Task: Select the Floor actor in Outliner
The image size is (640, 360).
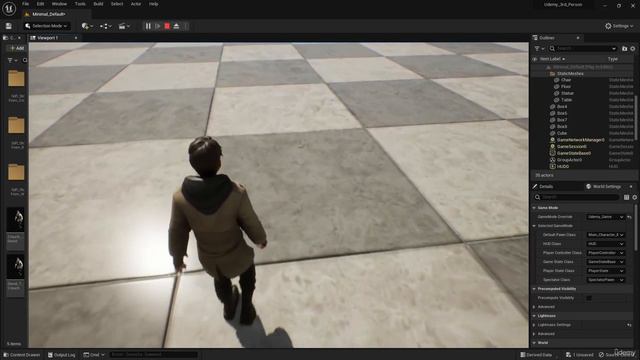Action: tap(566, 87)
